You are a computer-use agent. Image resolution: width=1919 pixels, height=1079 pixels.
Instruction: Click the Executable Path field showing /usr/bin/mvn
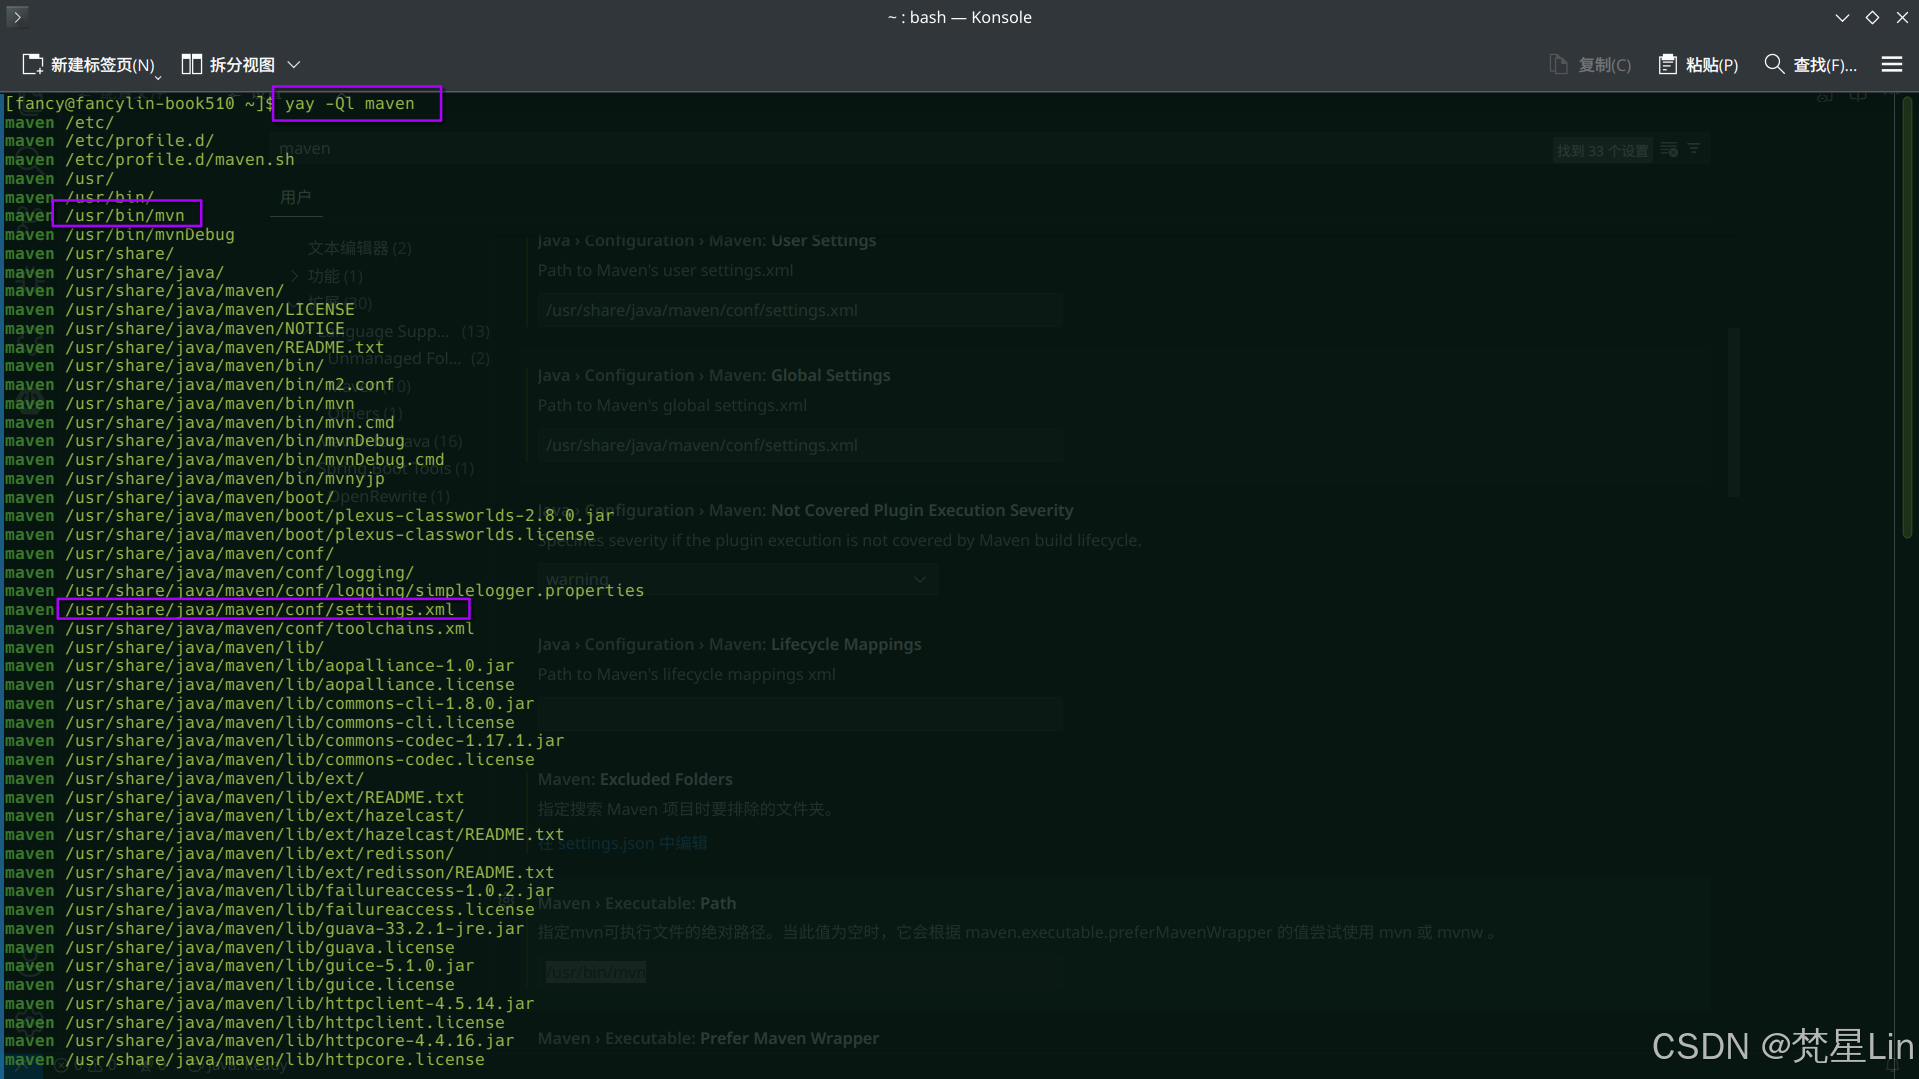(799, 973)
